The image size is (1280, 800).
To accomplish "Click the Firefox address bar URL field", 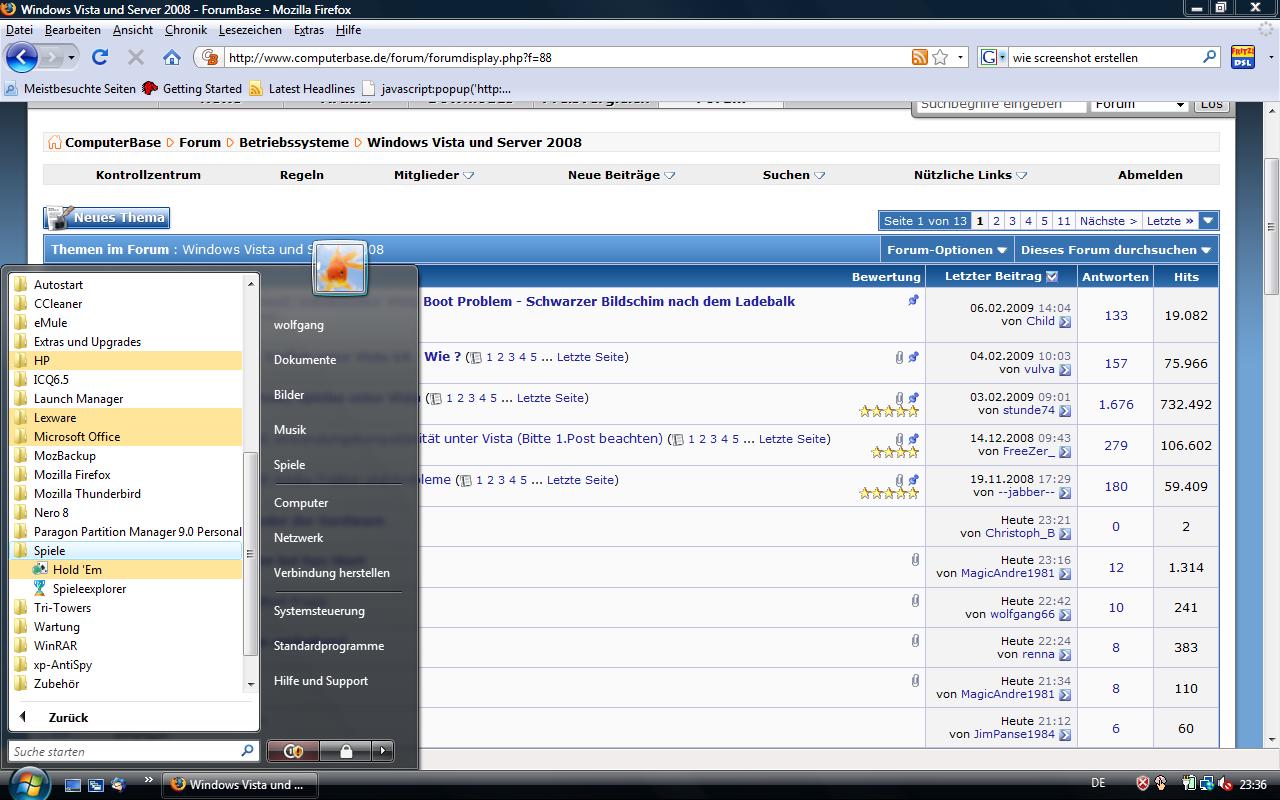I will (x=565, y=58).
